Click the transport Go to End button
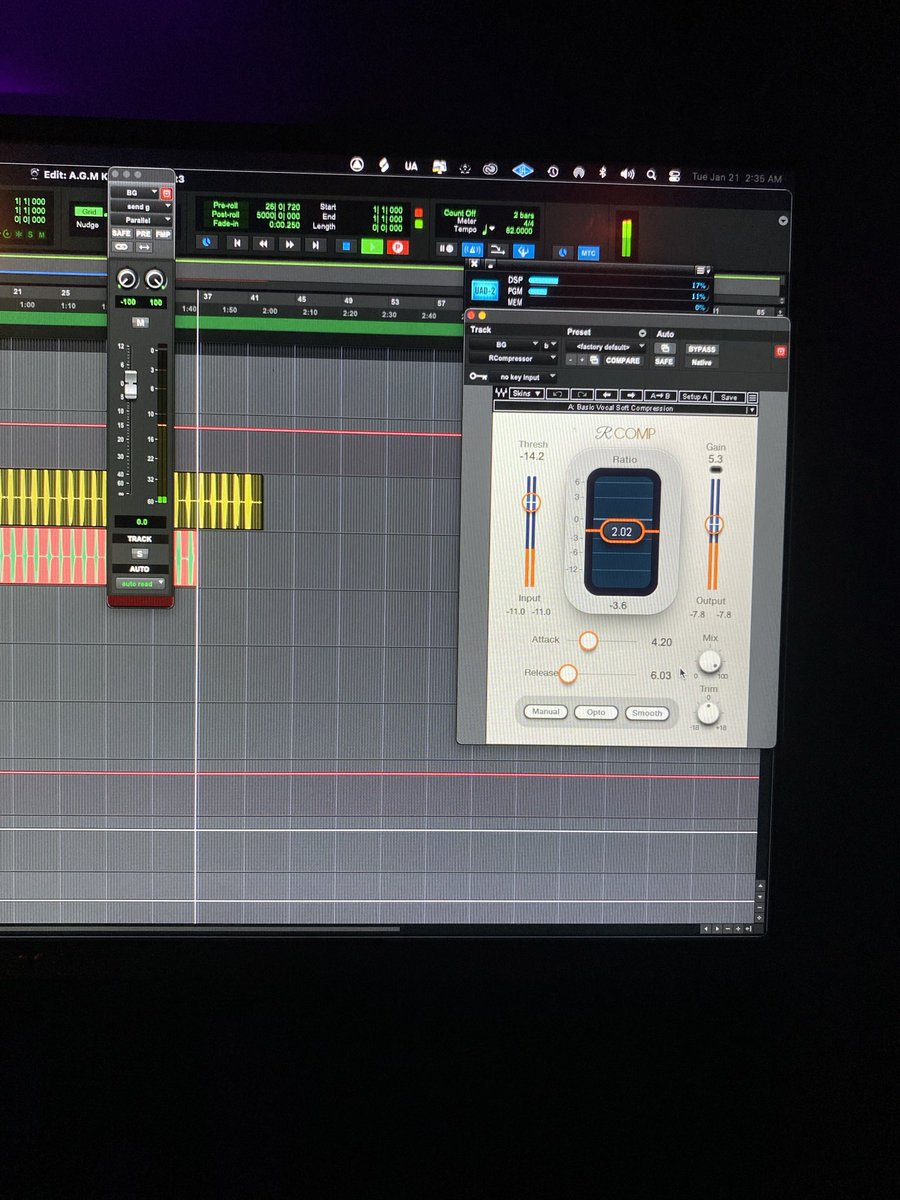 point(316,243)
